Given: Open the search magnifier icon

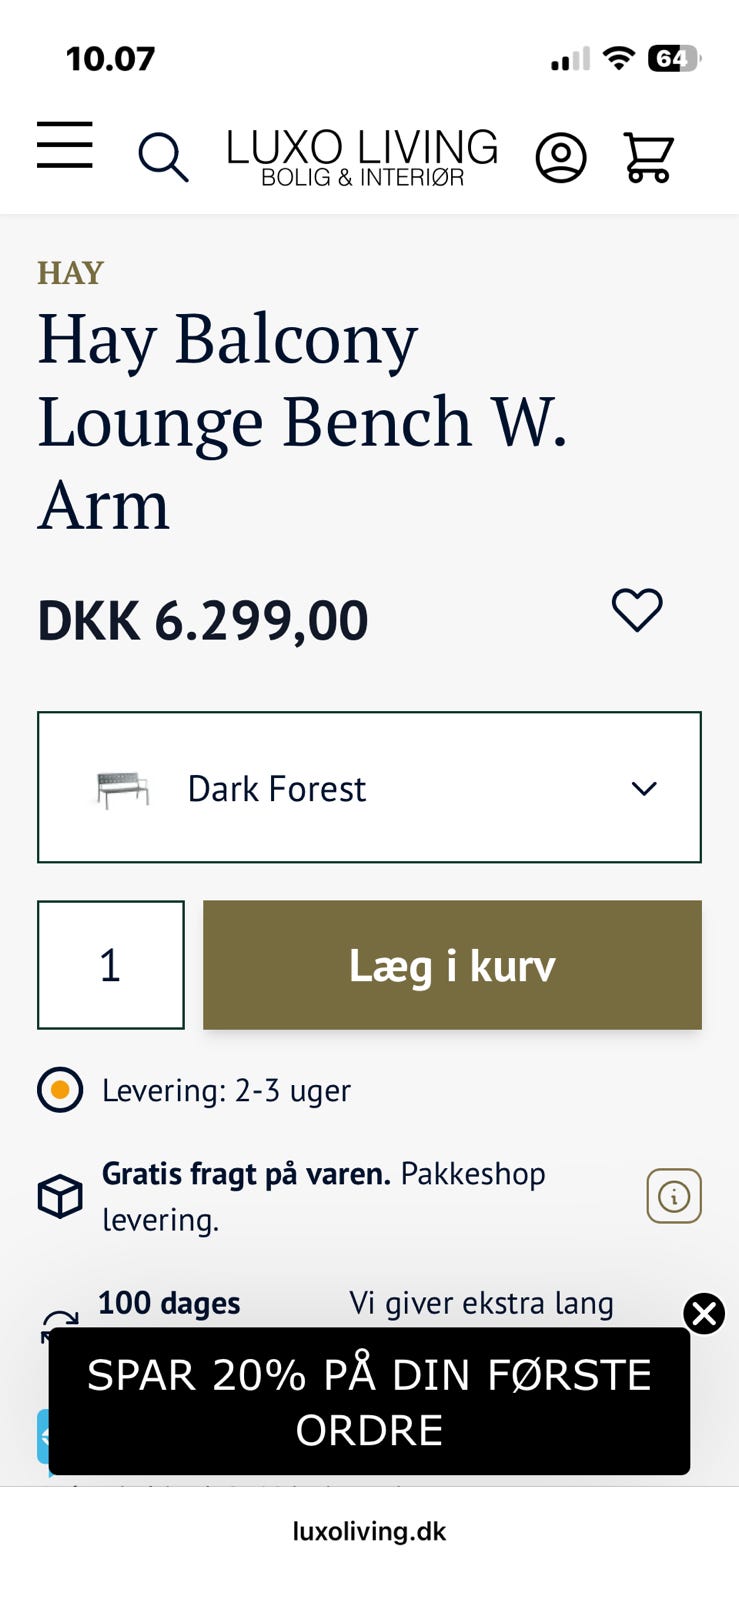Looking at the screenshot, I should pos(163,157).
